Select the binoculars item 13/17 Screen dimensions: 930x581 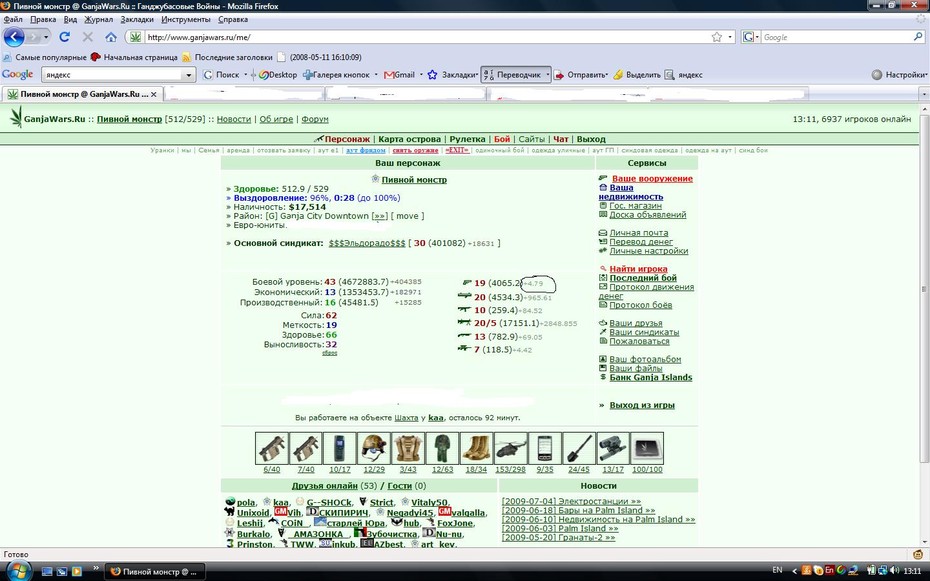coord(613,448)
